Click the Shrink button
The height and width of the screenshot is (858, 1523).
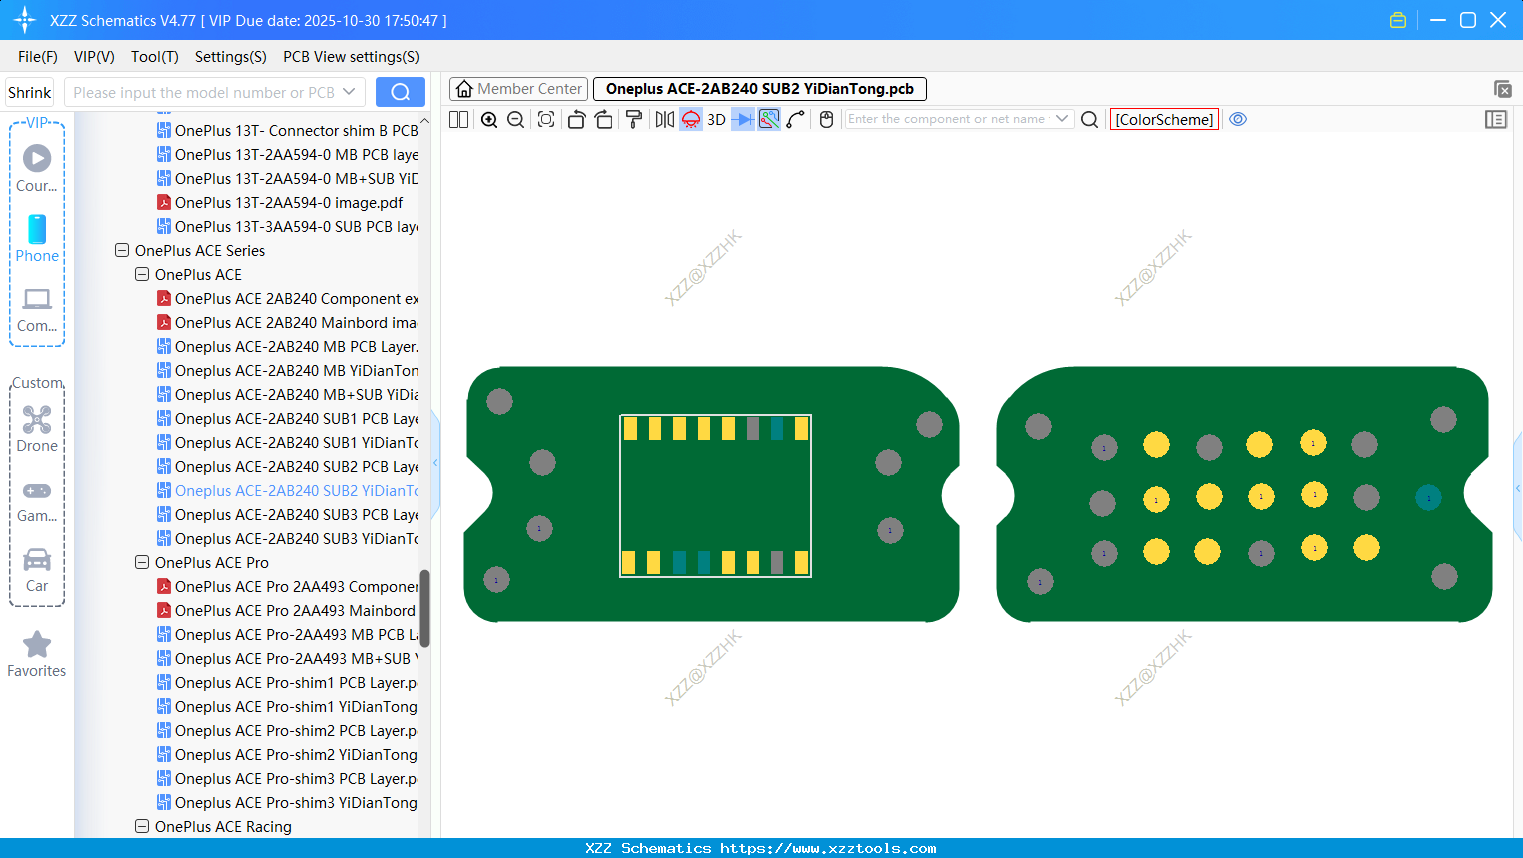[29, 92]
